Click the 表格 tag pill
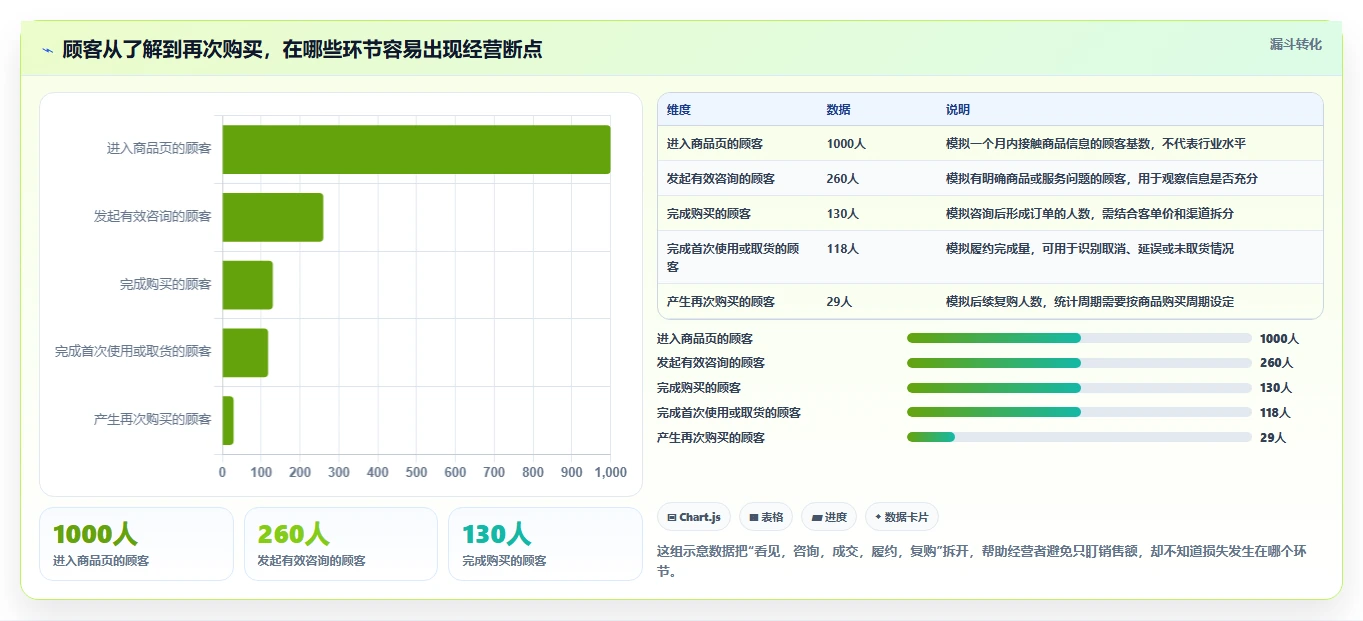This screenshot has height=621, width=1363. pyautogui.click(x=766, y=517)
